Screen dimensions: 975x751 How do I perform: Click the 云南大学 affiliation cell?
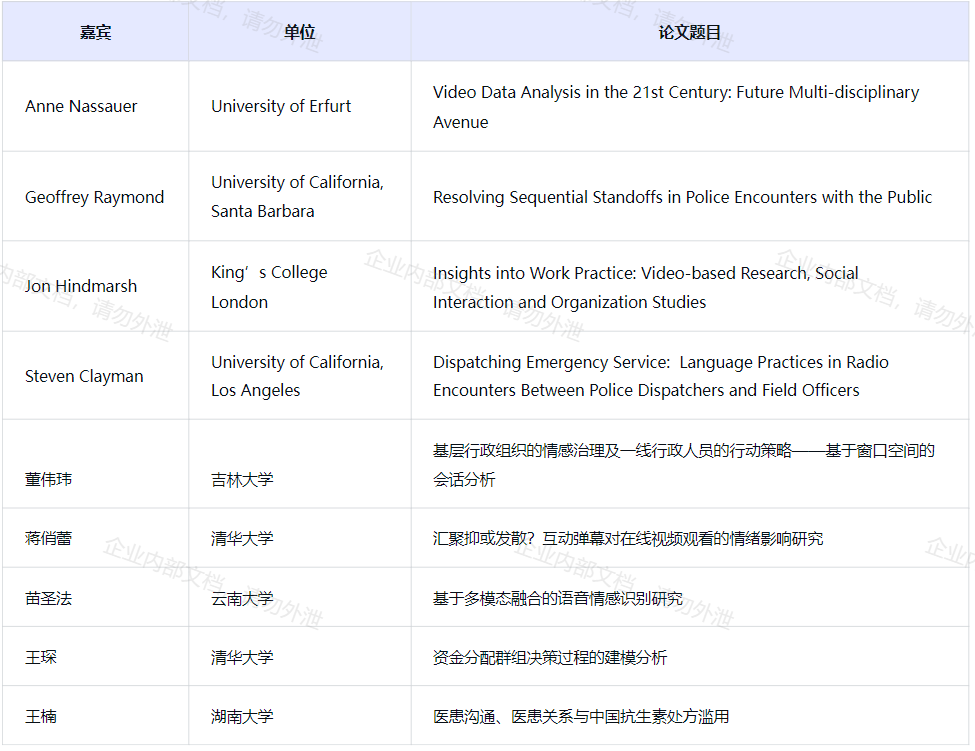click(242, 598)
